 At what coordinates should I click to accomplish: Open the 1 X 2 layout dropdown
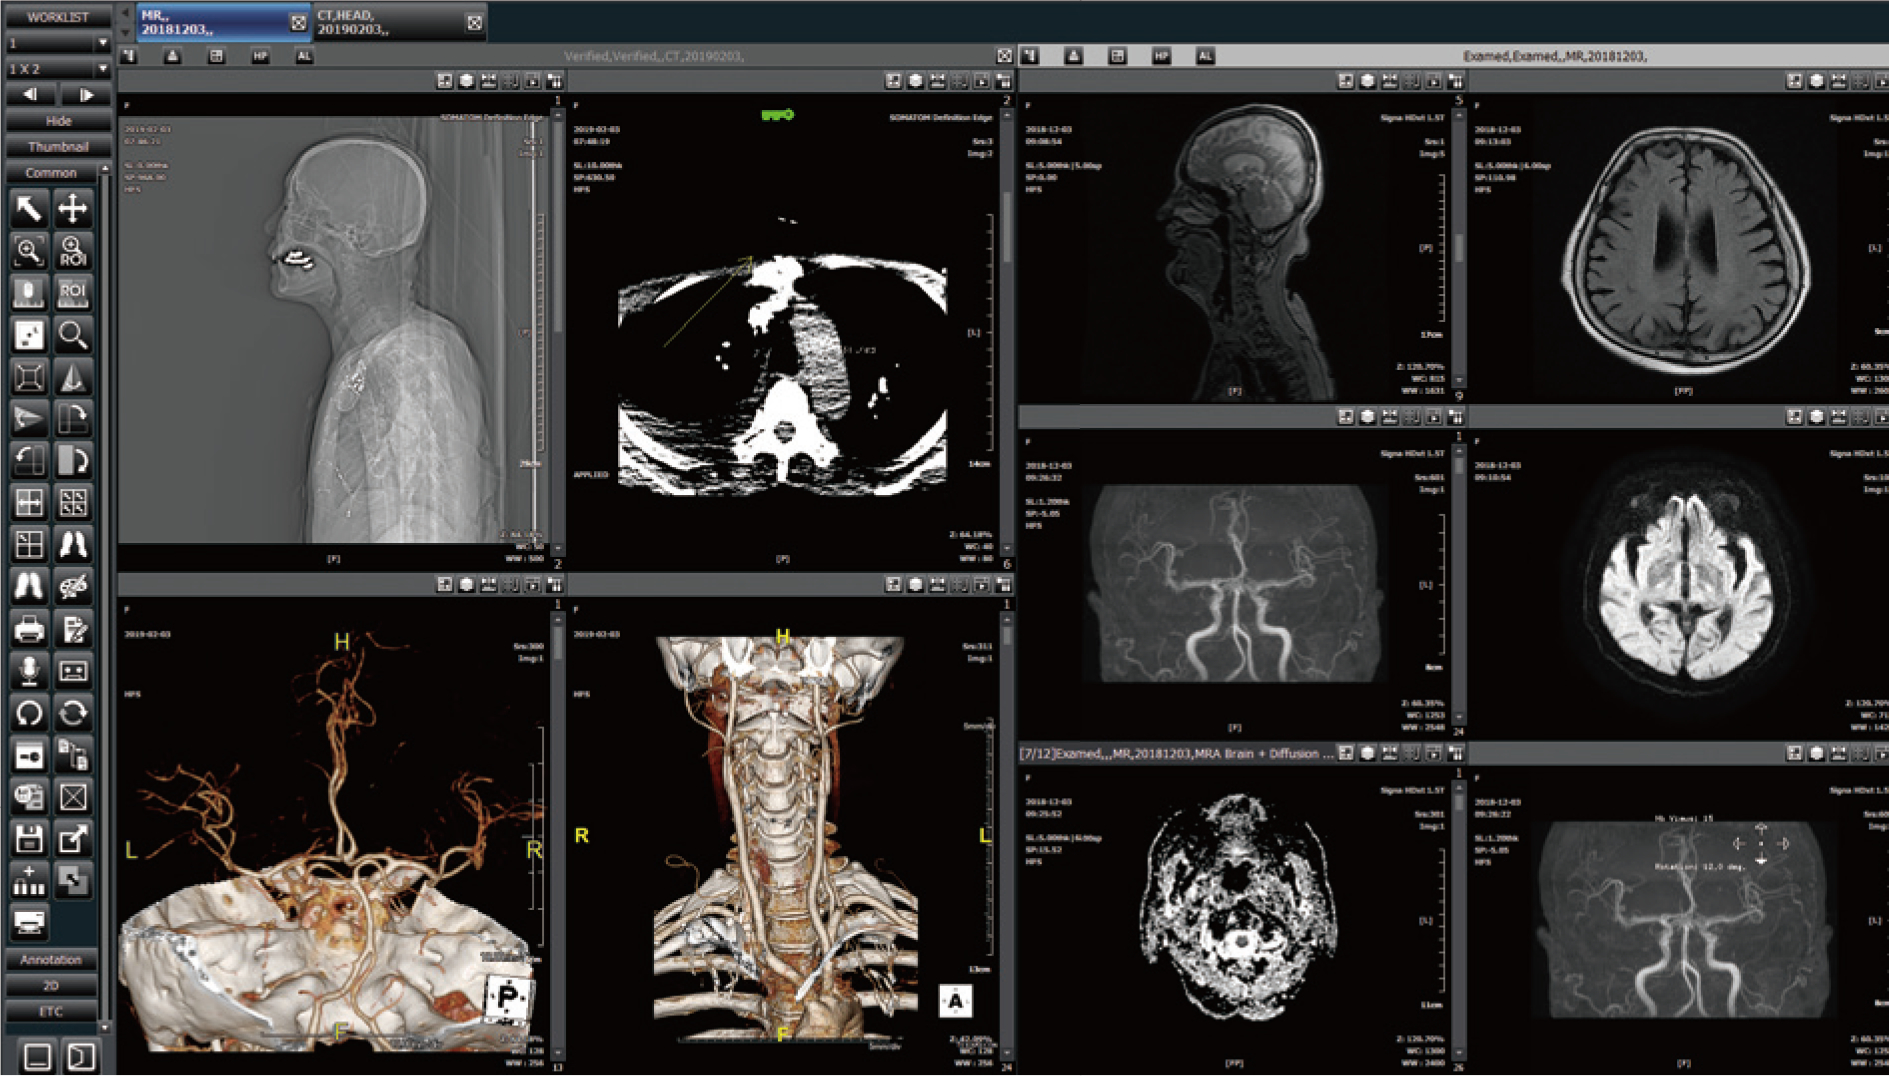(x=58, y=69)
